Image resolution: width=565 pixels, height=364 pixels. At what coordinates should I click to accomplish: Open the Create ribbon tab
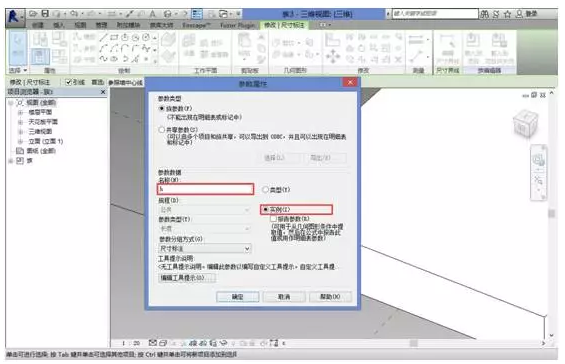click(38, 25)
